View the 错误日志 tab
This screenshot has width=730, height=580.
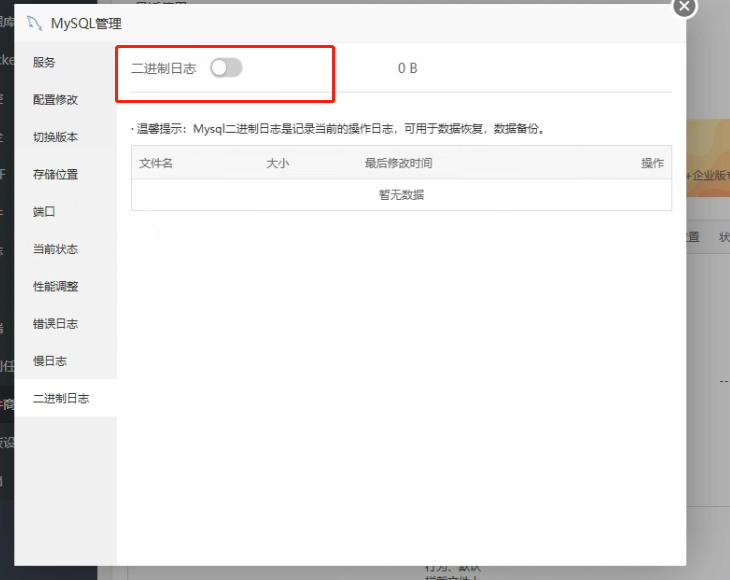[x=55, y=324]
